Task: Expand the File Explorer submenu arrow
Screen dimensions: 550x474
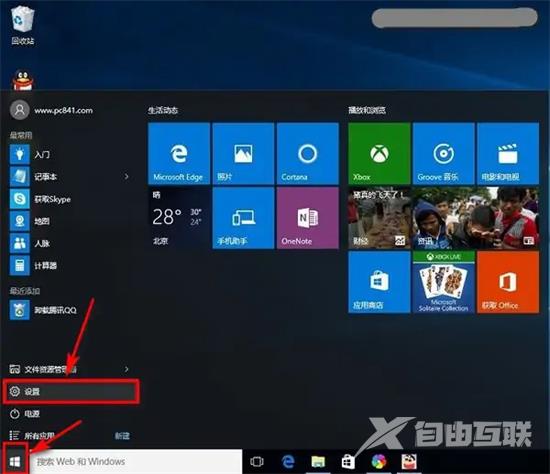Action: click(127, 369)
